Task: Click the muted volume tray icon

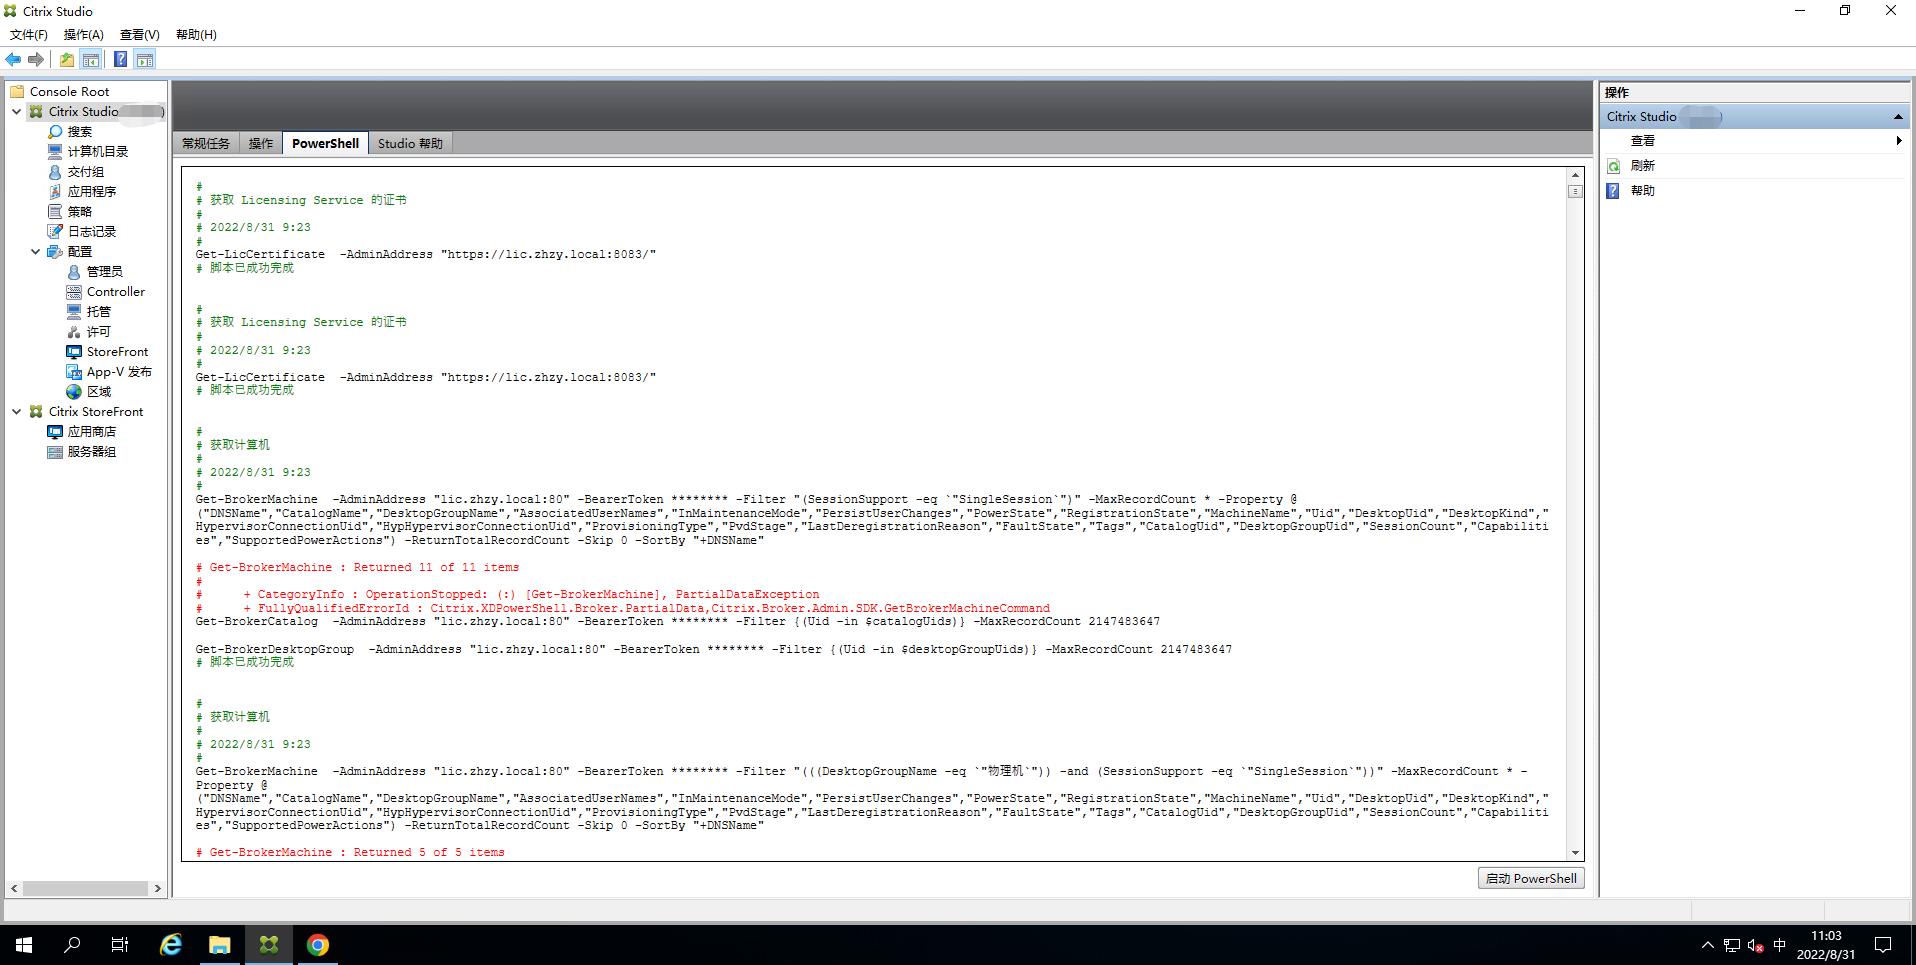Action: coord(1754,945)
